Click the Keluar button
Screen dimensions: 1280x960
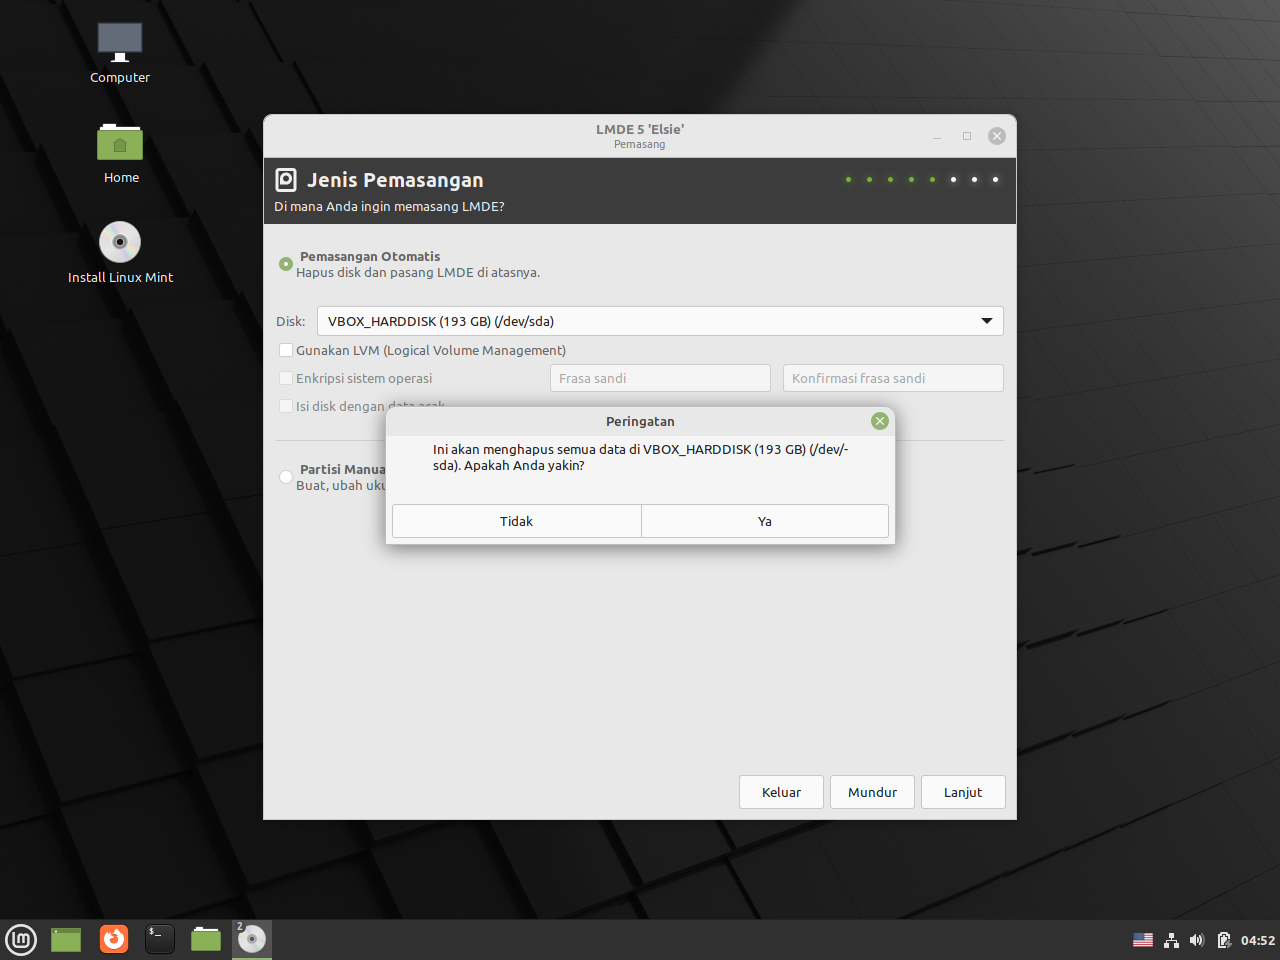coord(781,792)
